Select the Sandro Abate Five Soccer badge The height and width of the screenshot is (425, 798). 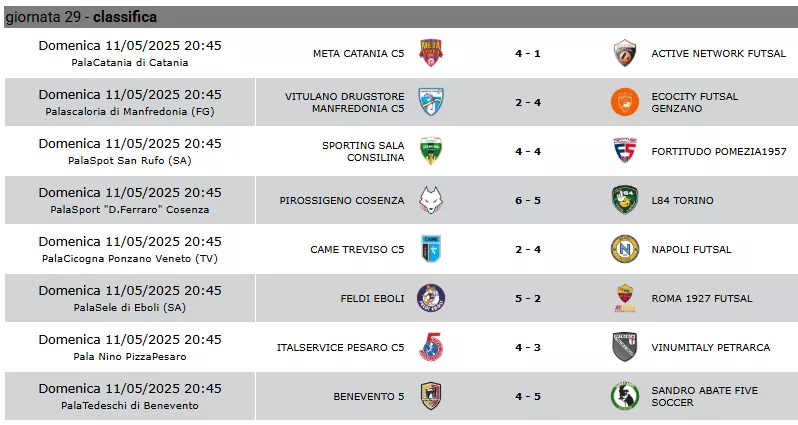[624, 396]
